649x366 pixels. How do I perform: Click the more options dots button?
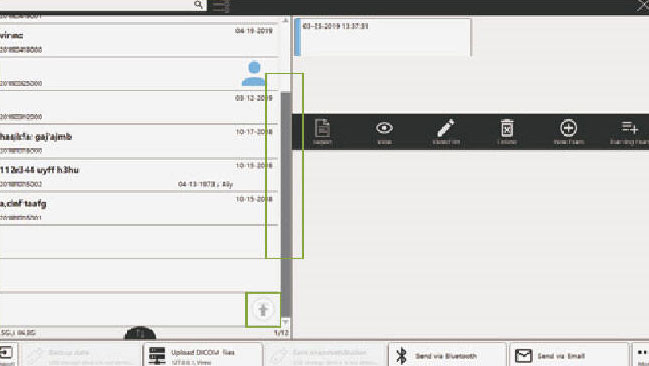[x=641, y=355]
